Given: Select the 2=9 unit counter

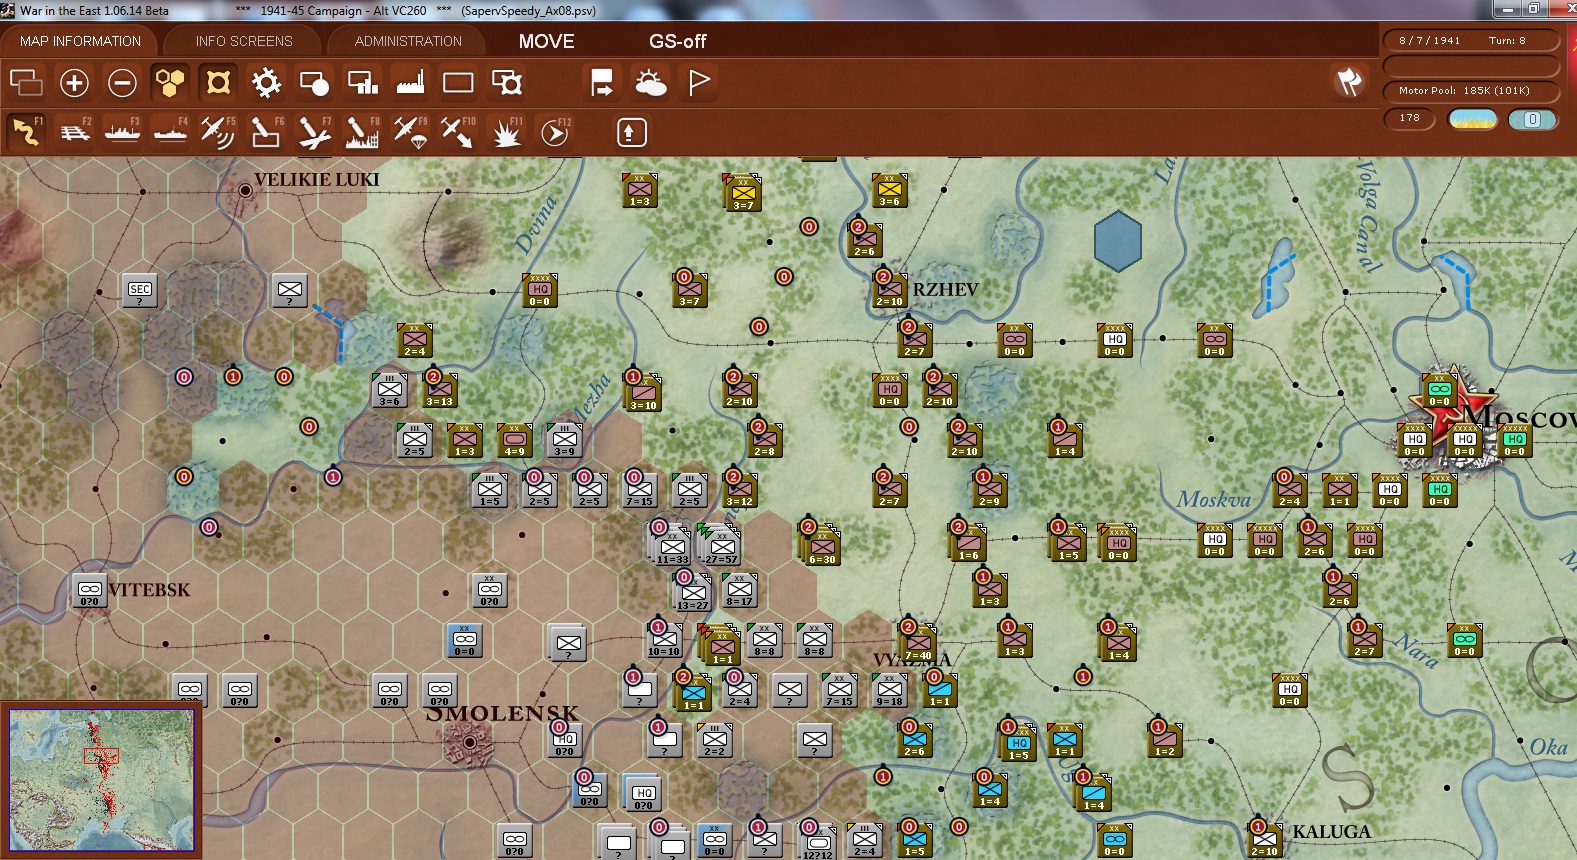Looking at the screenshot, I should point(989,490).
